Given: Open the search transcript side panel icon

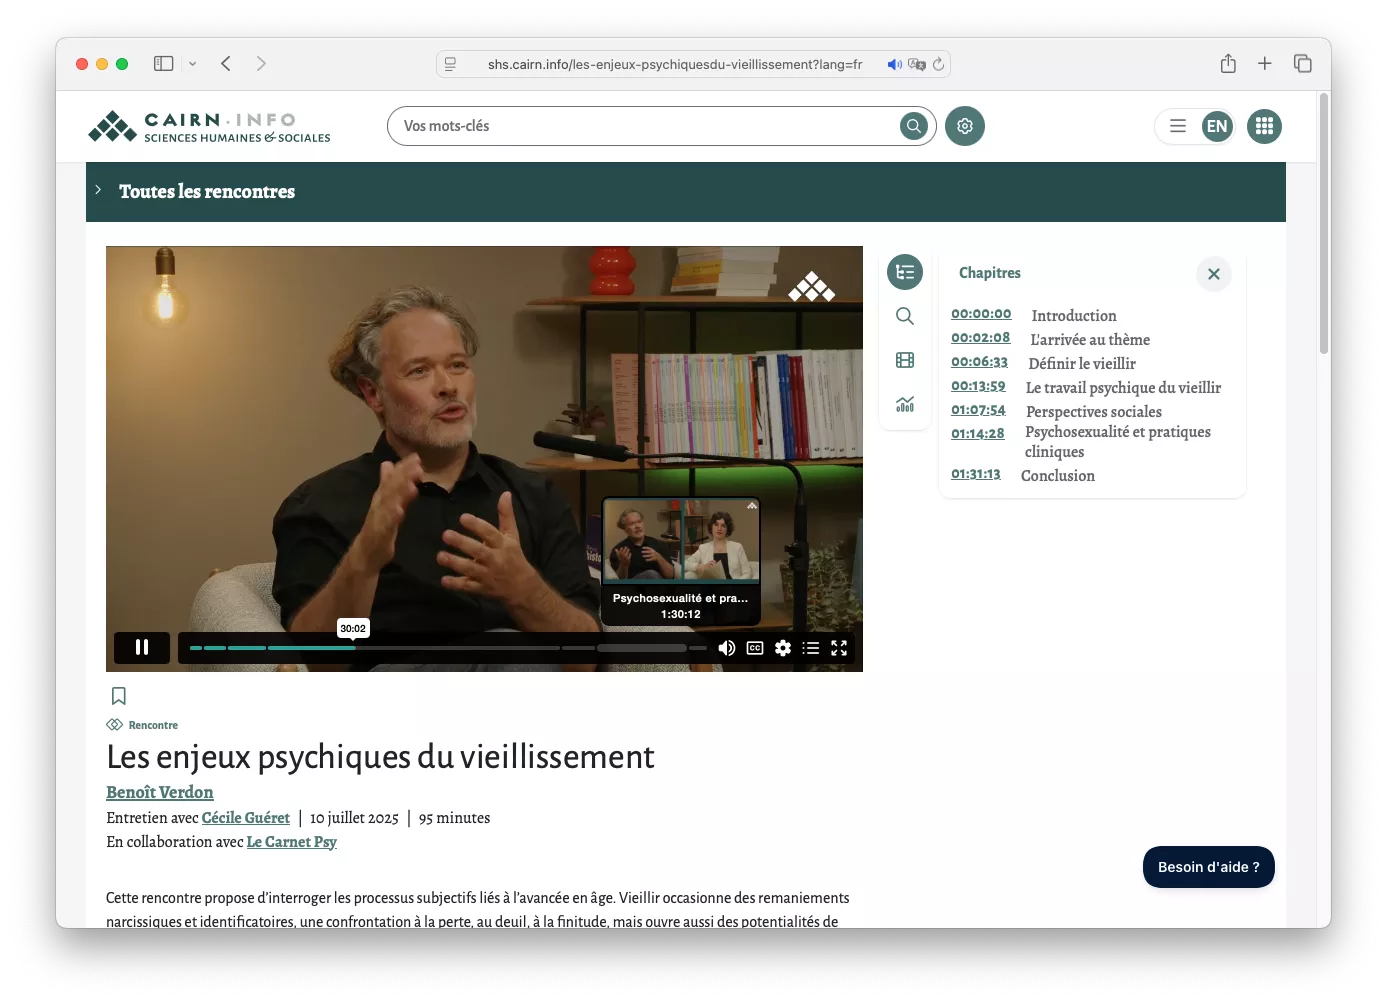Looking at the screenshot, I should [x=905, y=316].
